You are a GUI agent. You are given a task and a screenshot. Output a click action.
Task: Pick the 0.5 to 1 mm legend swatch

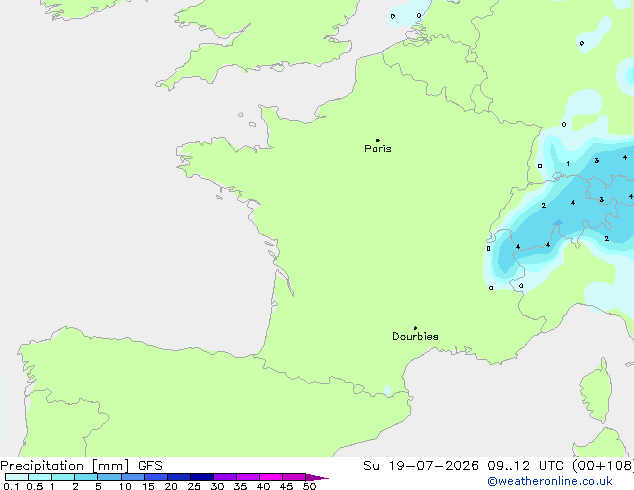click(x=40, y=477)
